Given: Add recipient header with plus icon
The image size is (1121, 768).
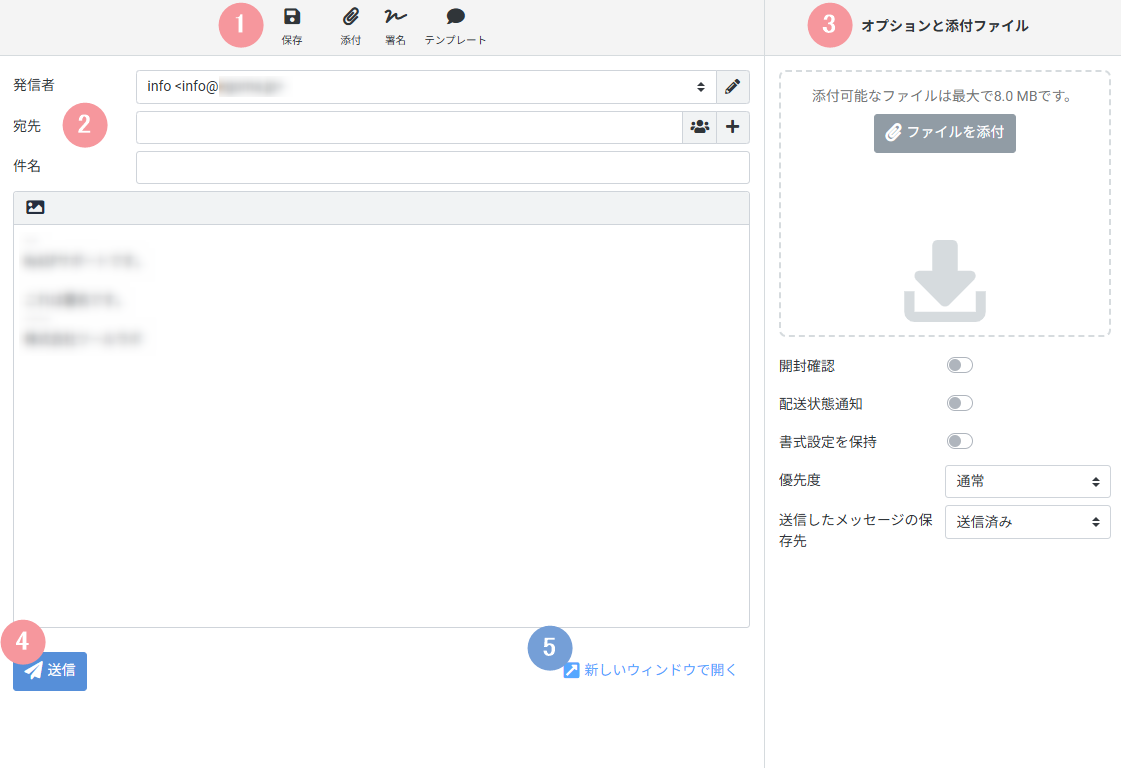Looking at the screenshot, I should tap(733, 127).
